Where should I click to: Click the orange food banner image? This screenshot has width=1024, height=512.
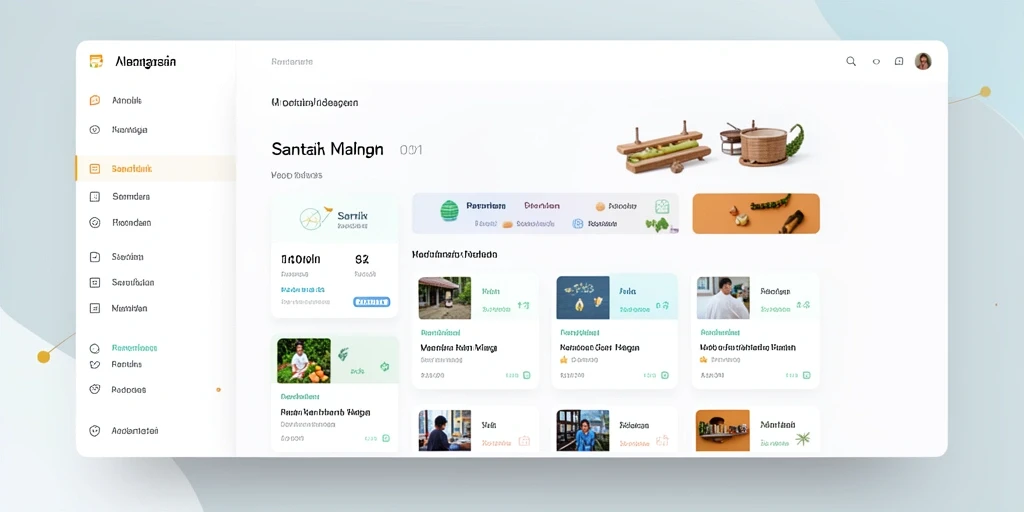point(756,214)
